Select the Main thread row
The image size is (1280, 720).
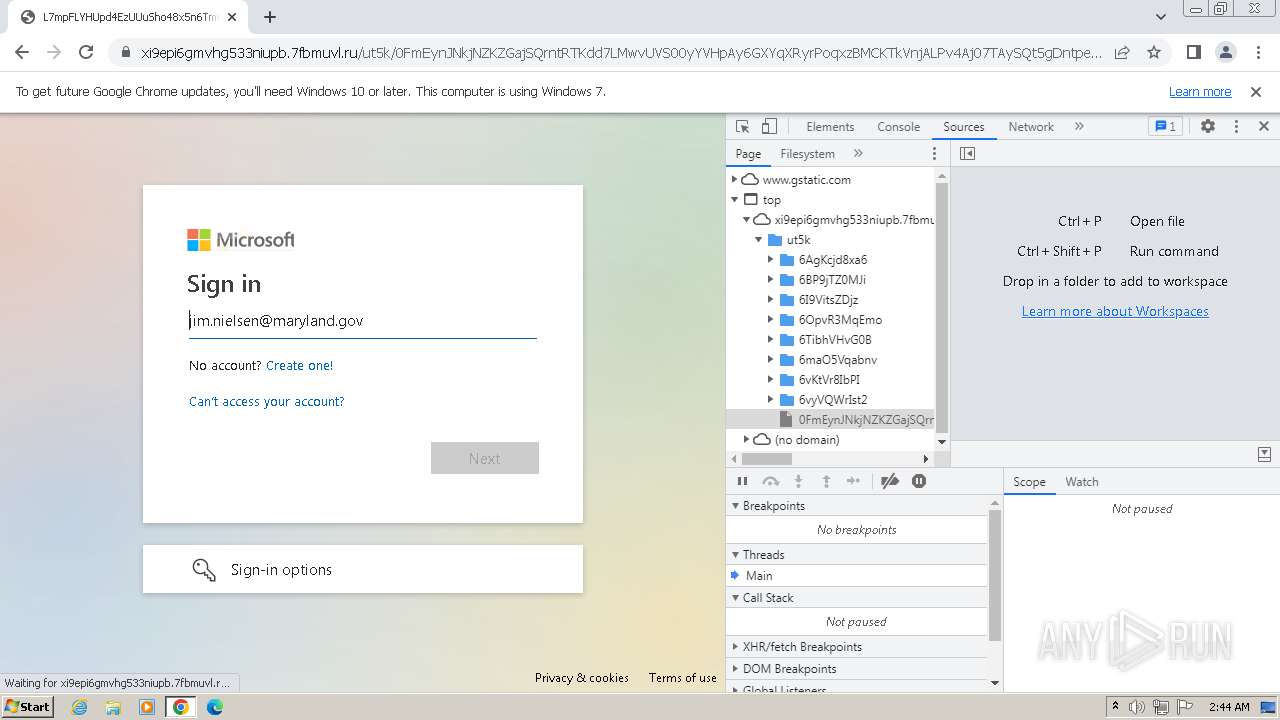click(857, 576)
